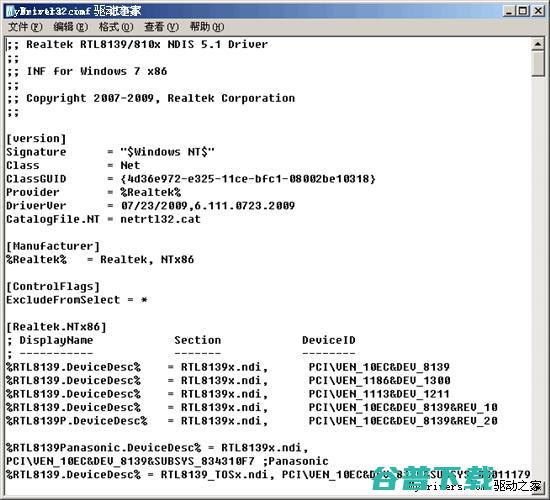Open the 帮助(H) menu

[x=207, y=27]
